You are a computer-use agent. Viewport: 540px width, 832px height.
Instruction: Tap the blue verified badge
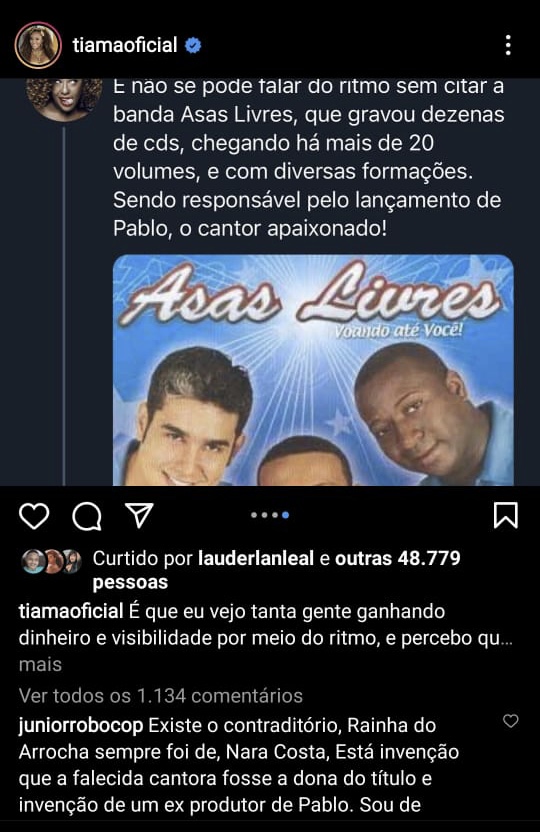click(x=193, y=46)
